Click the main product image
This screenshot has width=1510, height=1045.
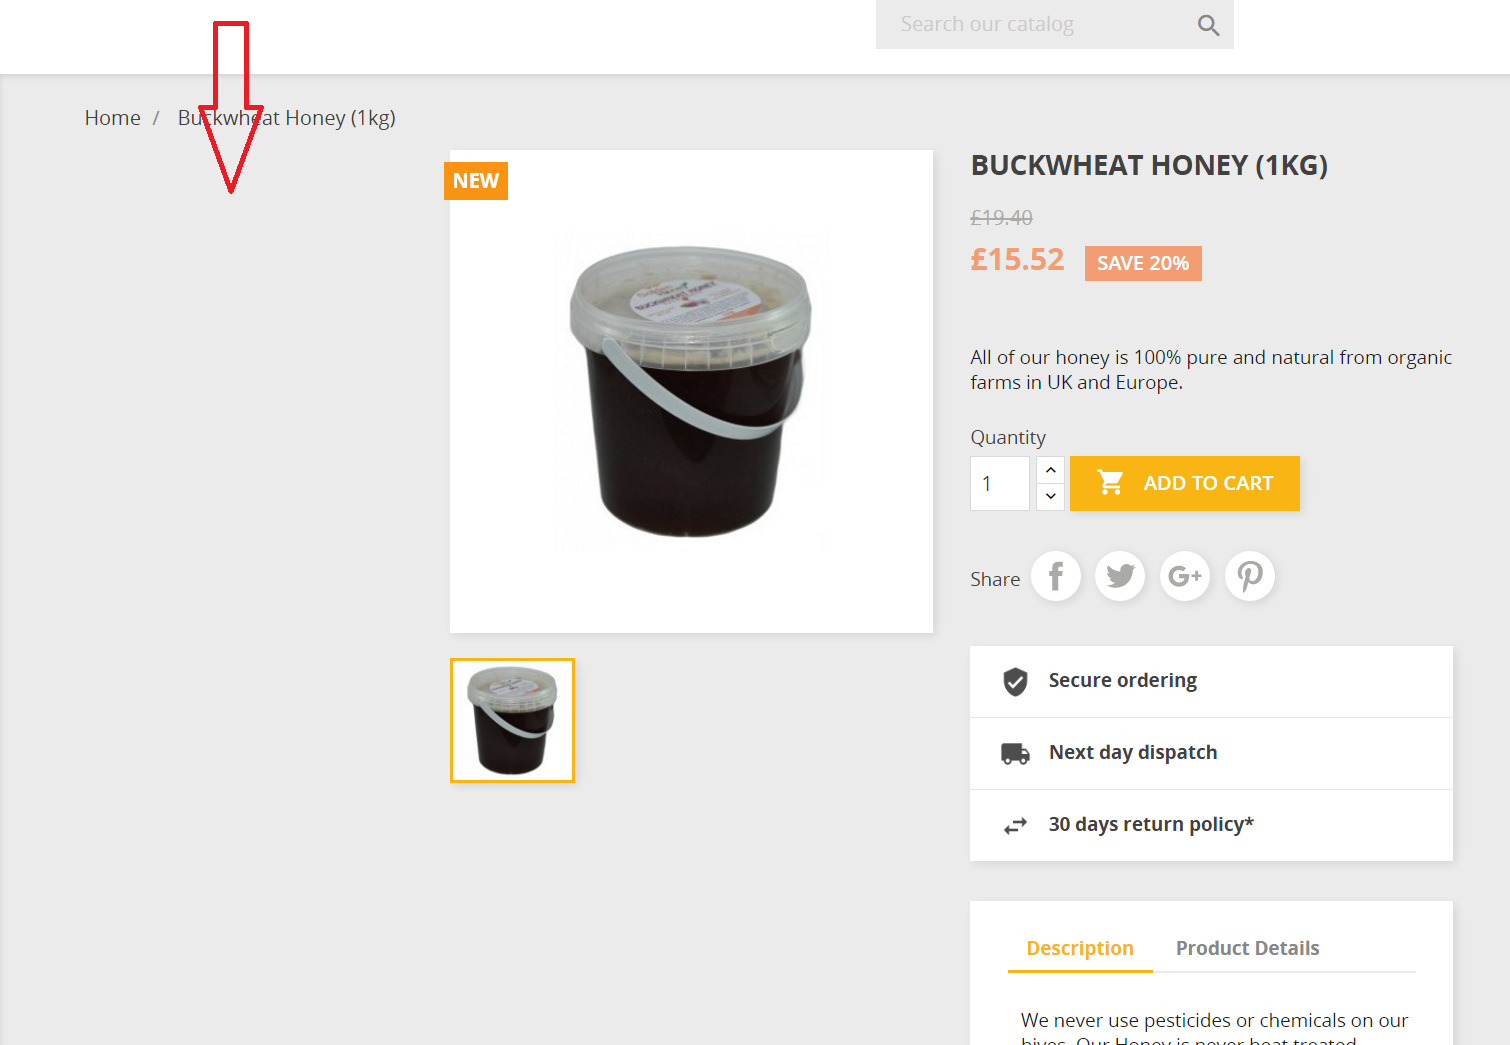(691, 391)
